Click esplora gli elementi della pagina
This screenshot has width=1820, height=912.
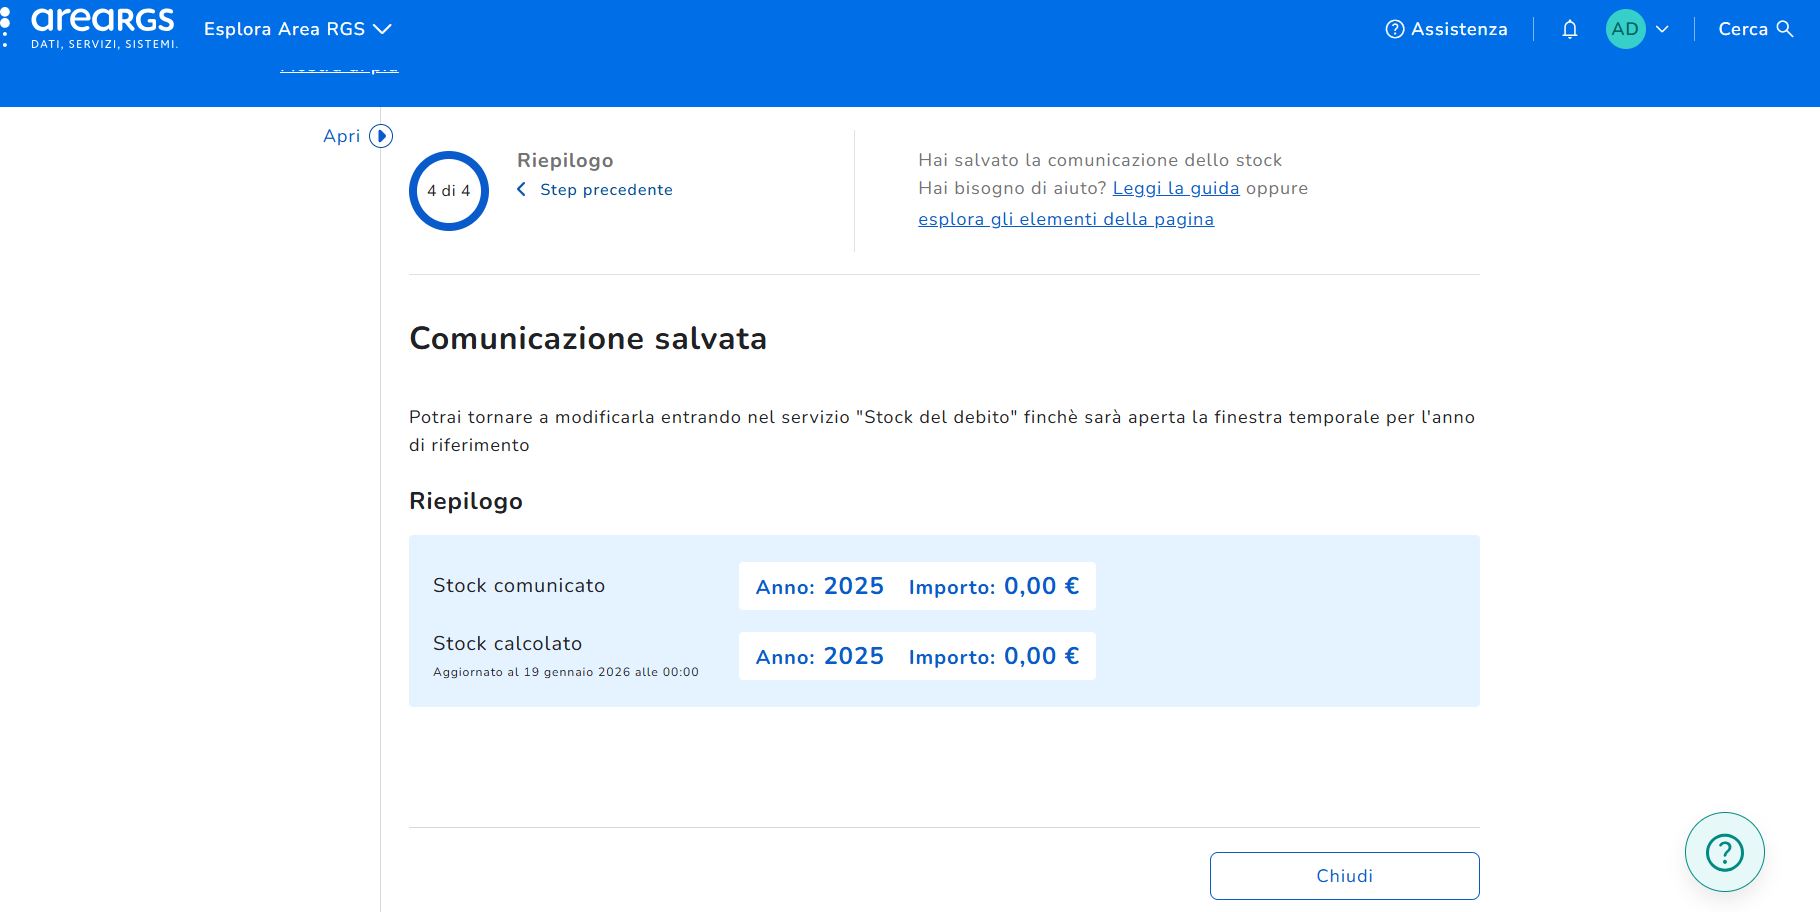1066,219
